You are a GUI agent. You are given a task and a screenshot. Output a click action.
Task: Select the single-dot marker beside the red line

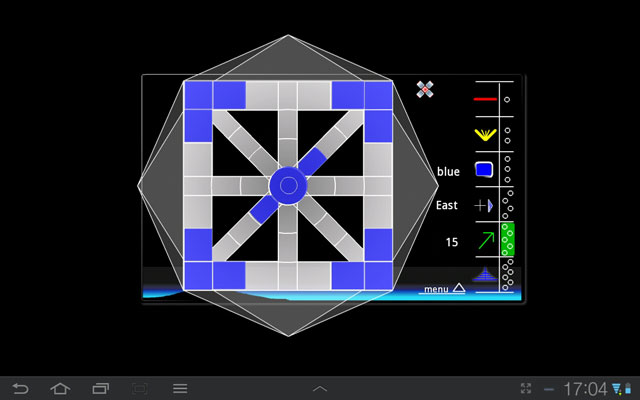[x=507, y=99]
